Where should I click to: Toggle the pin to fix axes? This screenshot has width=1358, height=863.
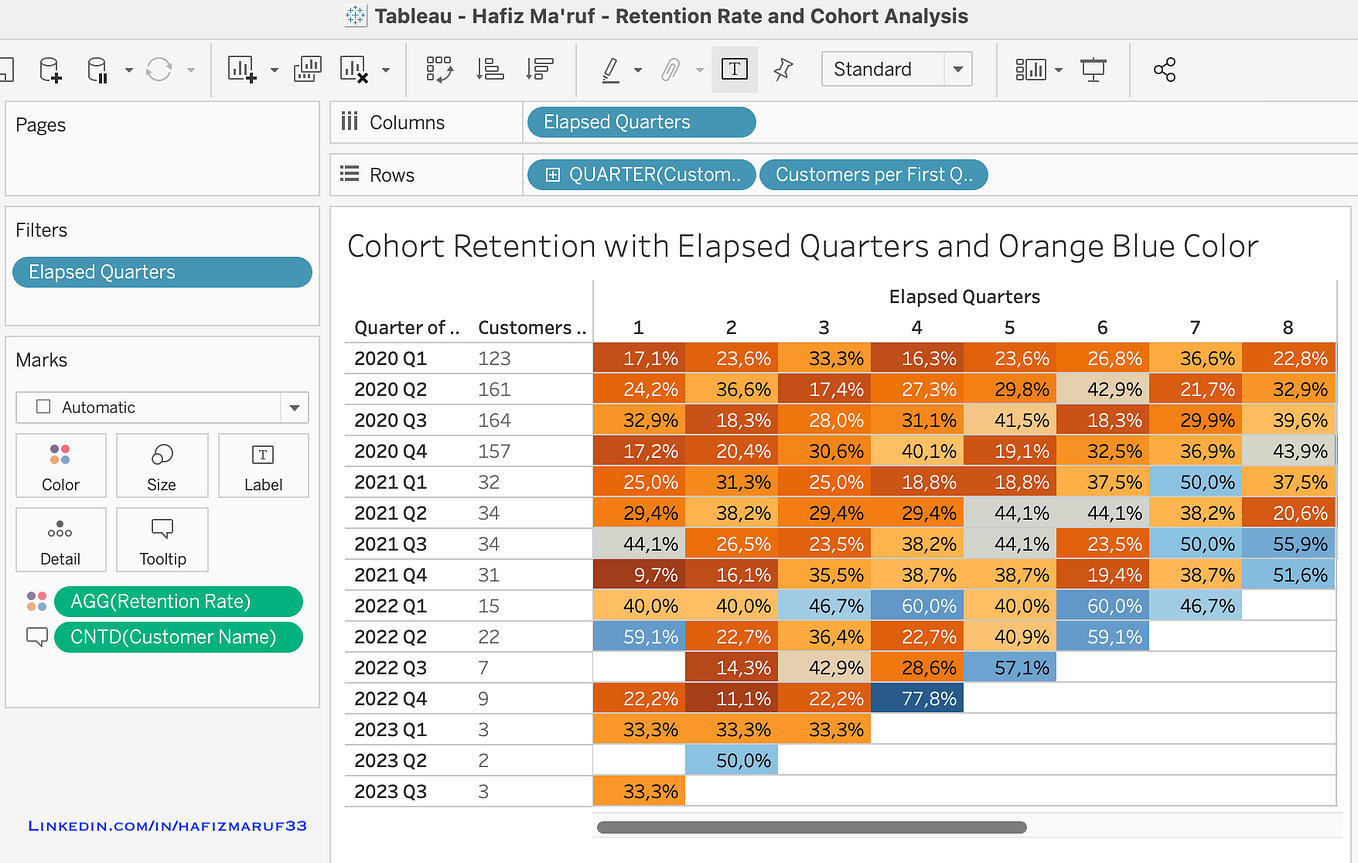point(783,69)
